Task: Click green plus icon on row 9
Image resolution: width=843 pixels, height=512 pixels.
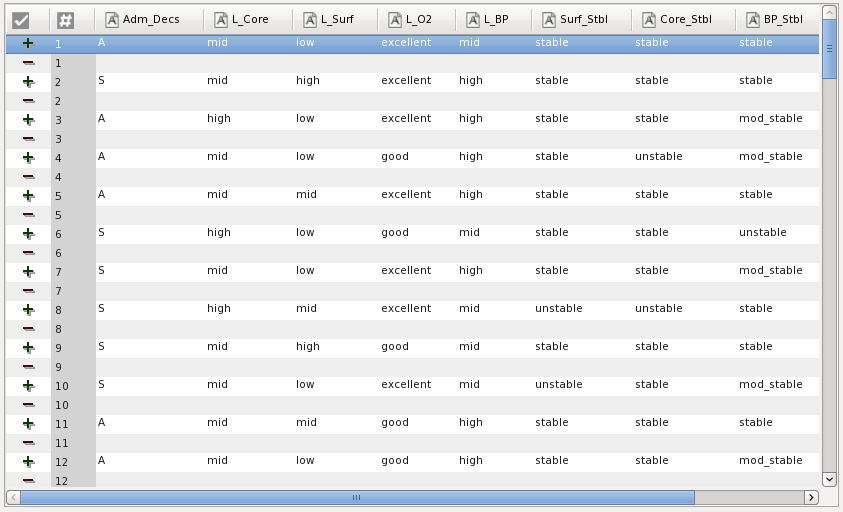Action: click(28, 347)
